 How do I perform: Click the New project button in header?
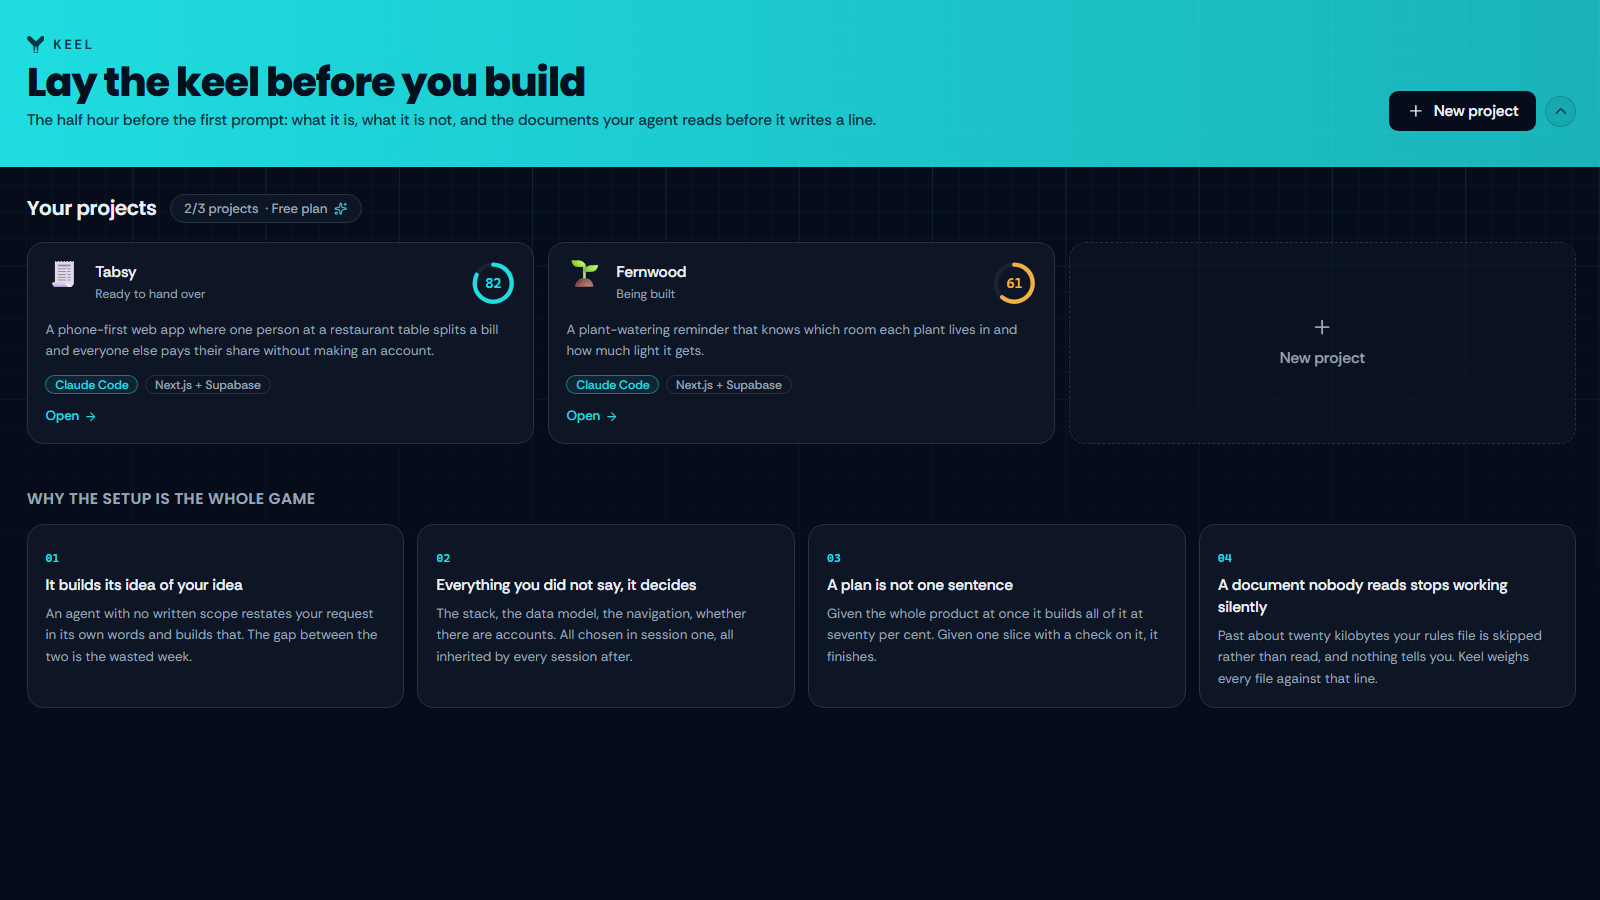click(1462, 111)
